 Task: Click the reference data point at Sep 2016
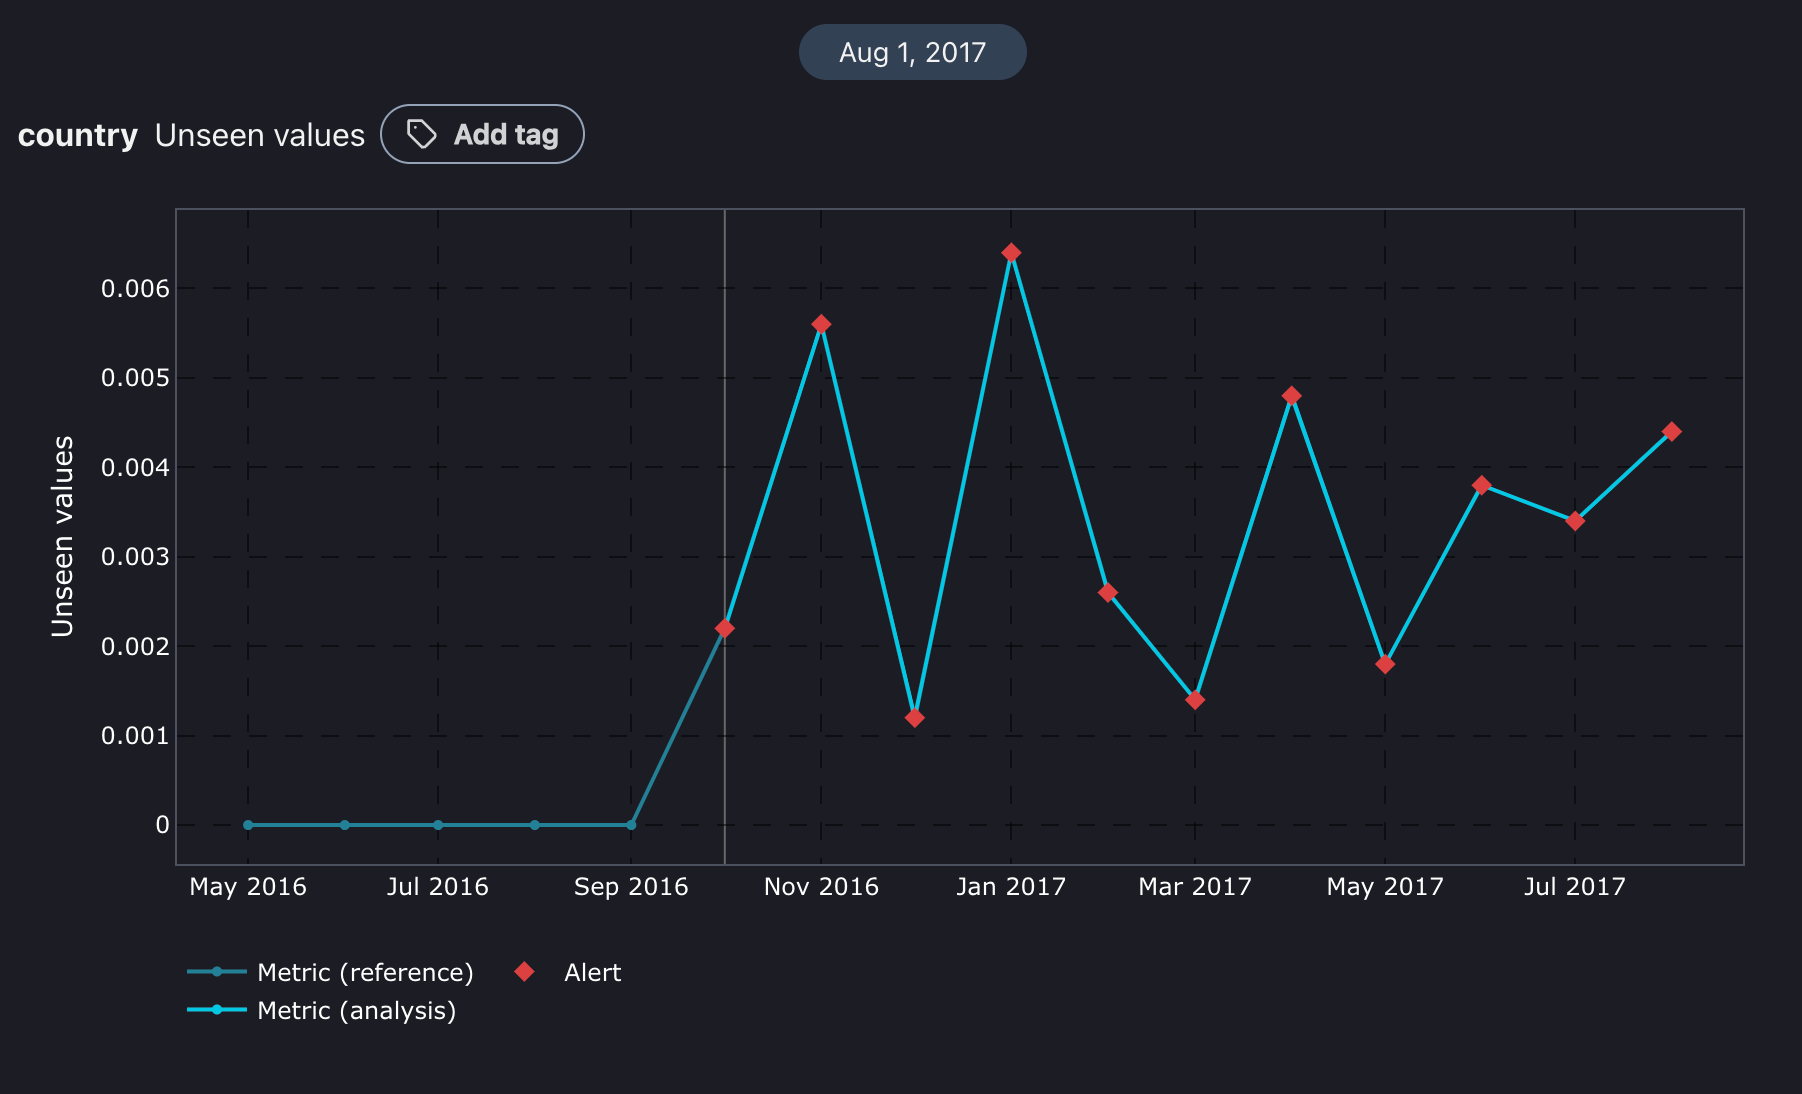631,825
